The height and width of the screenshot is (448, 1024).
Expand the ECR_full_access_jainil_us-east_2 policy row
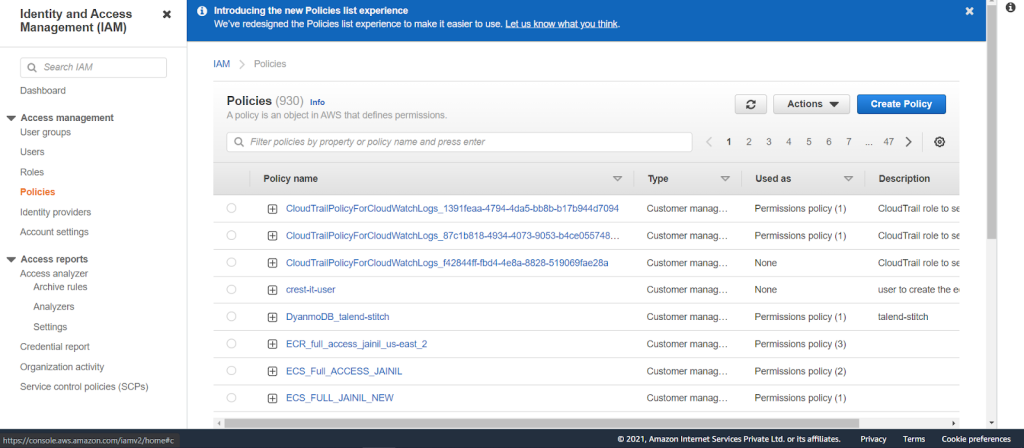272,345
